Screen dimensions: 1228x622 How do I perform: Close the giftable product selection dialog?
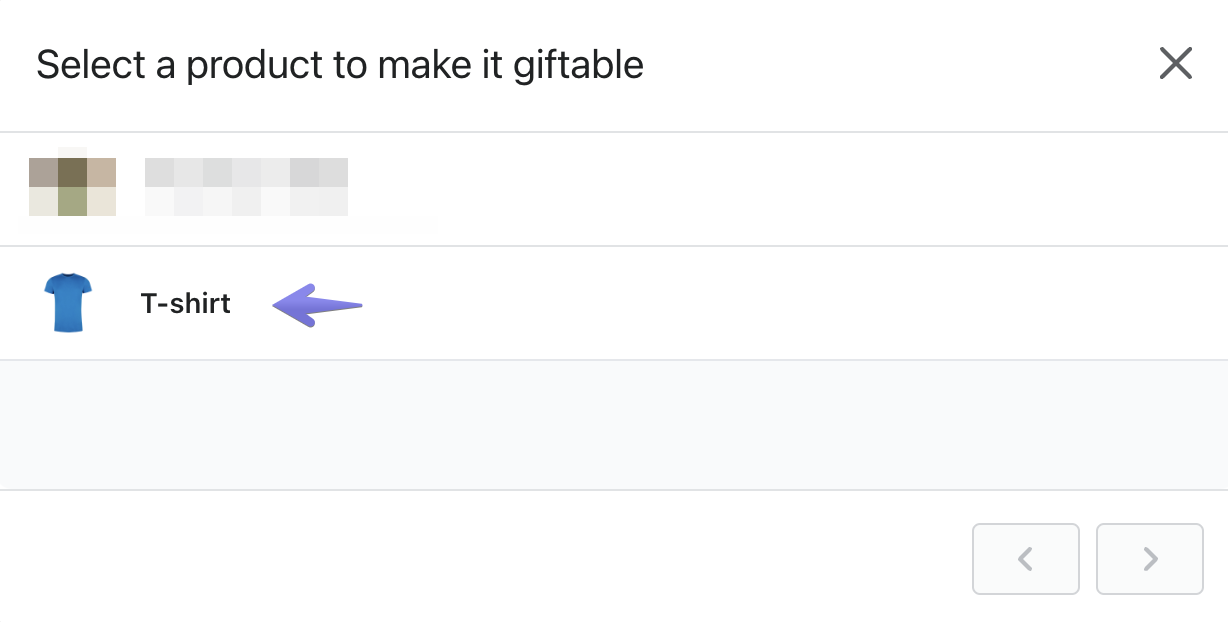pyautogui.click(x=1175, y=64)
